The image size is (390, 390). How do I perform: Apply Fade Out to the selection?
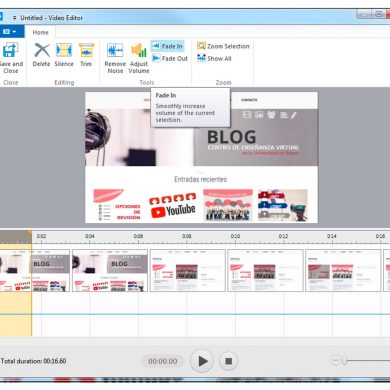click(170, 58)
